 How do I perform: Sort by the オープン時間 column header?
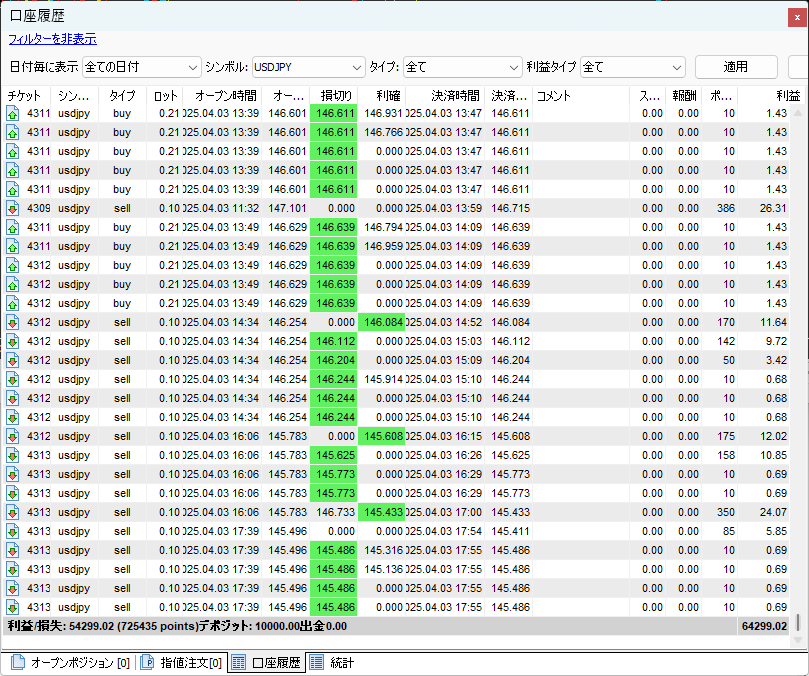pyautogui.click(x=222, y=95)
